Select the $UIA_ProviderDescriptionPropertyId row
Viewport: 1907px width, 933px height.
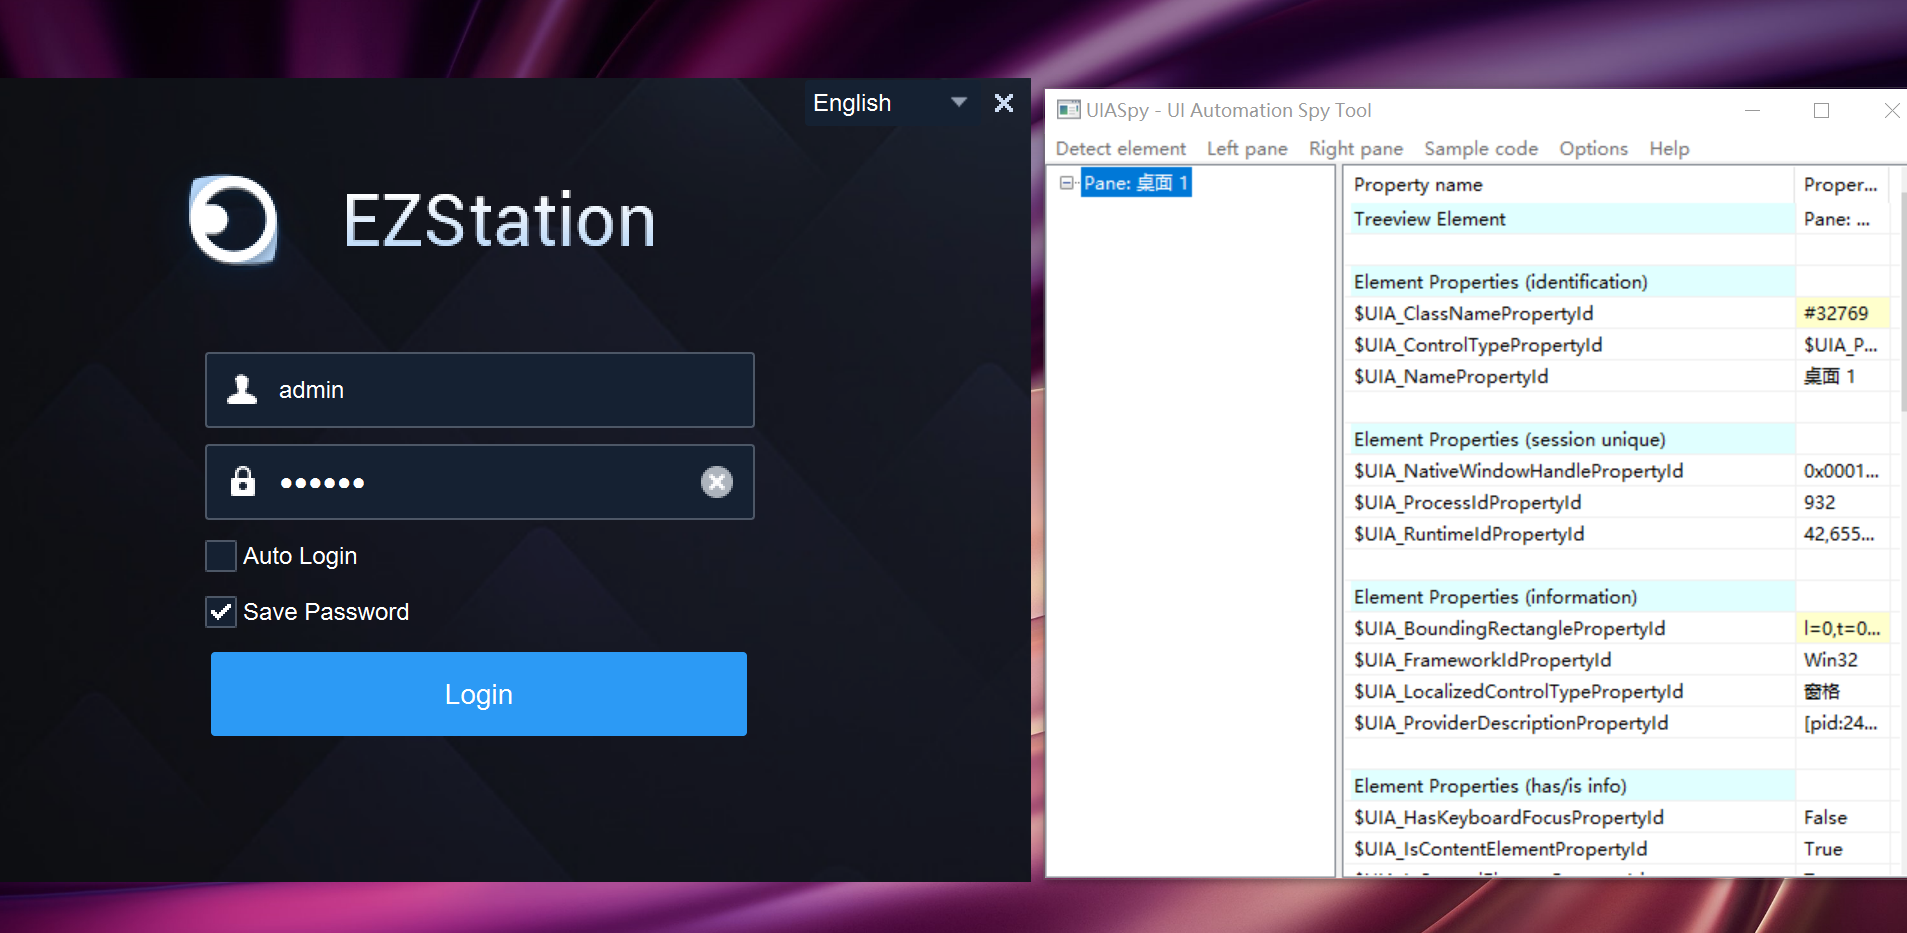coord(1619,723)
